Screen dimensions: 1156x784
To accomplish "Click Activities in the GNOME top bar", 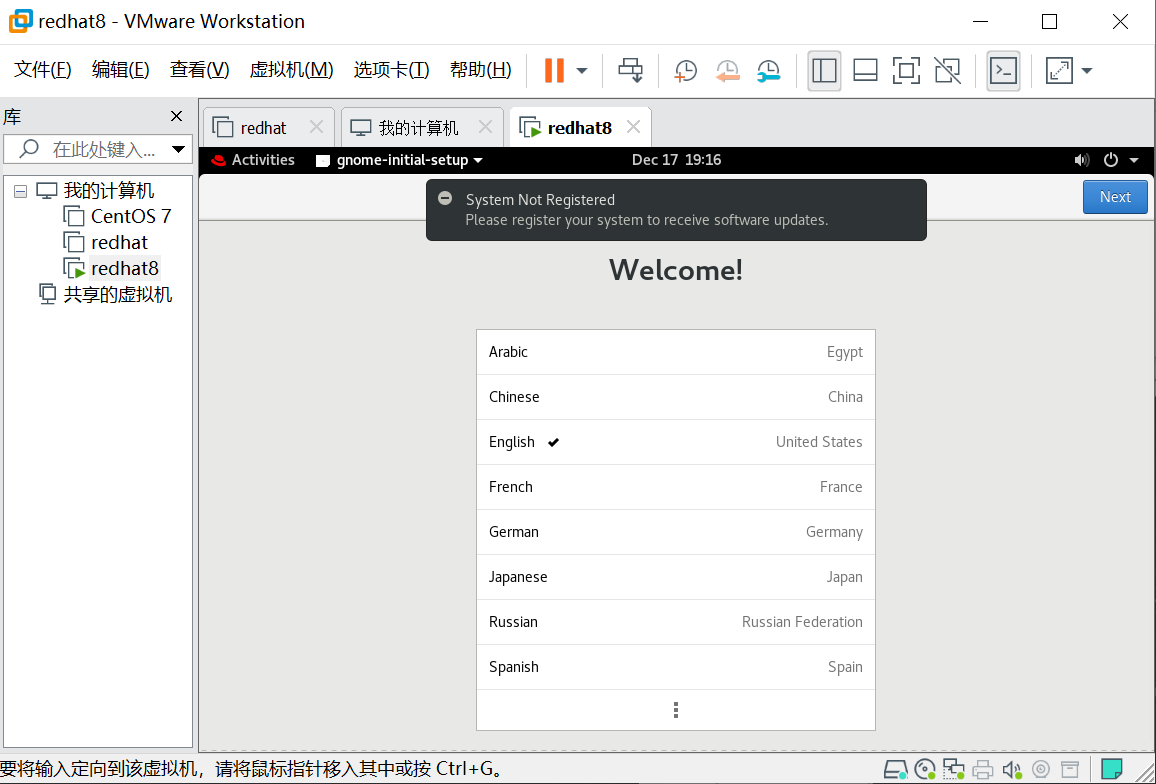I will coord(253,160).
